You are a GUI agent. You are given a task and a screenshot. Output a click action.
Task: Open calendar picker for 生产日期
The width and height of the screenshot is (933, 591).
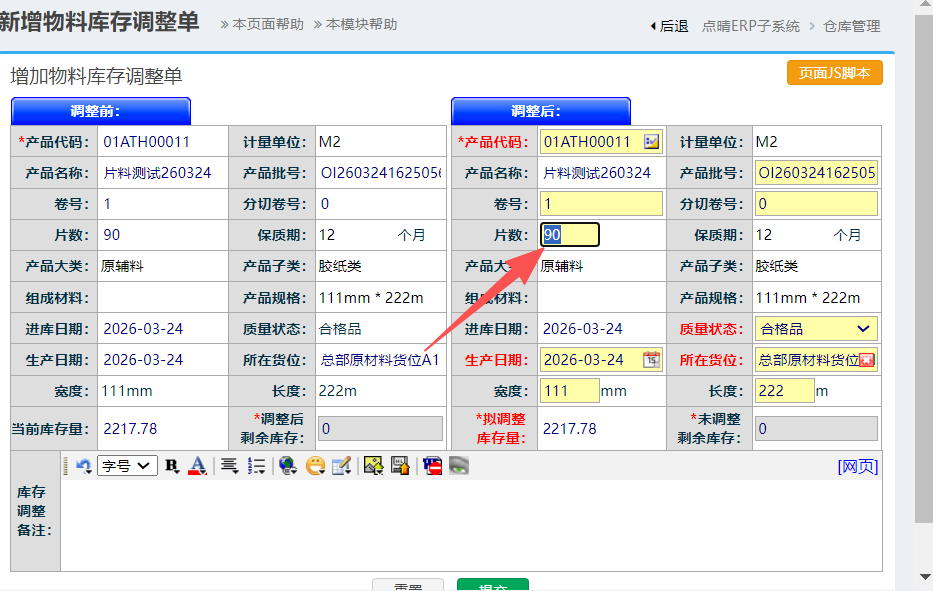pos(651,359)
